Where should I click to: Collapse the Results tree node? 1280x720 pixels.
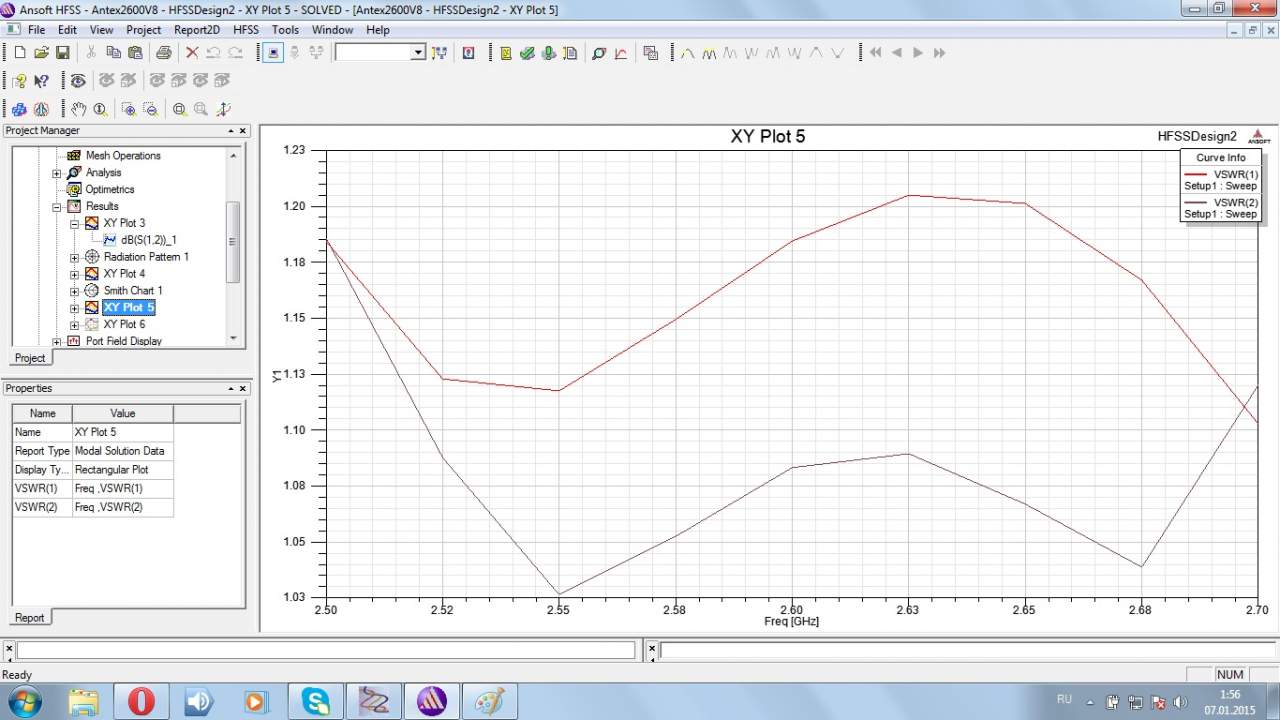(x=58, y=207)
